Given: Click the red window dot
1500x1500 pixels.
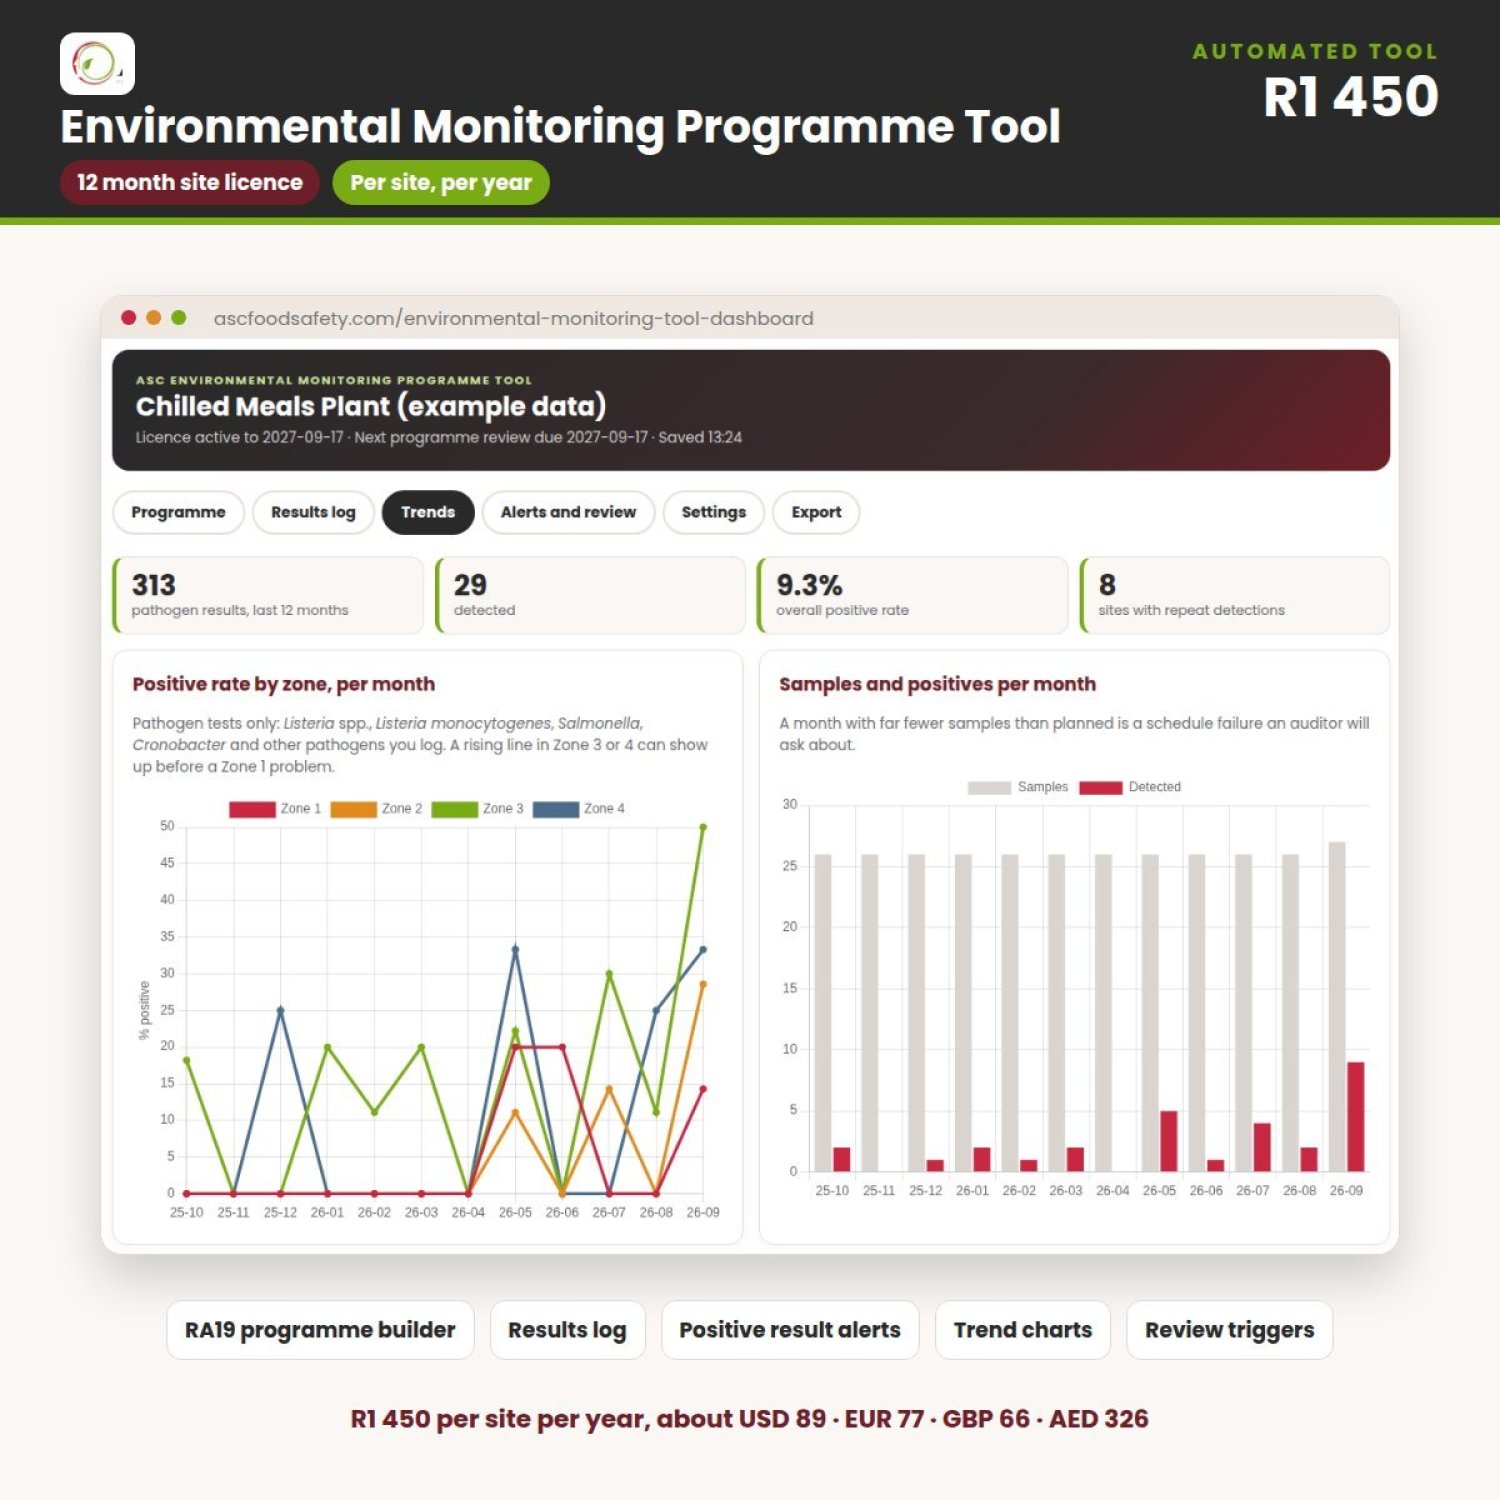Looking at the screenshot, I should pyautogui.click(x=129, y=318).
